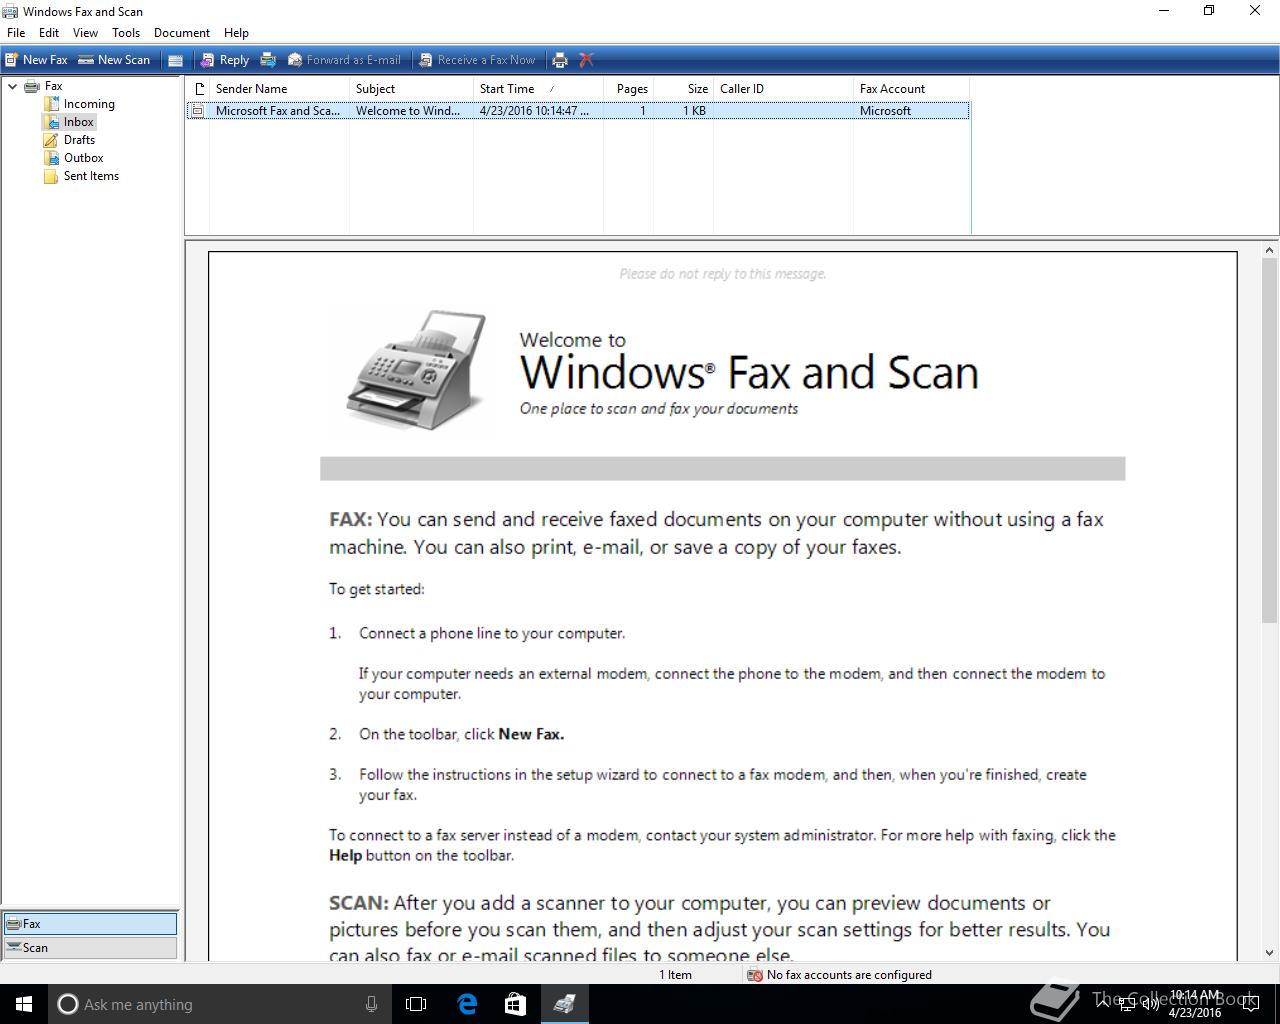
Task: Select the Sent Items folder
Action: (x=91, y=176)
